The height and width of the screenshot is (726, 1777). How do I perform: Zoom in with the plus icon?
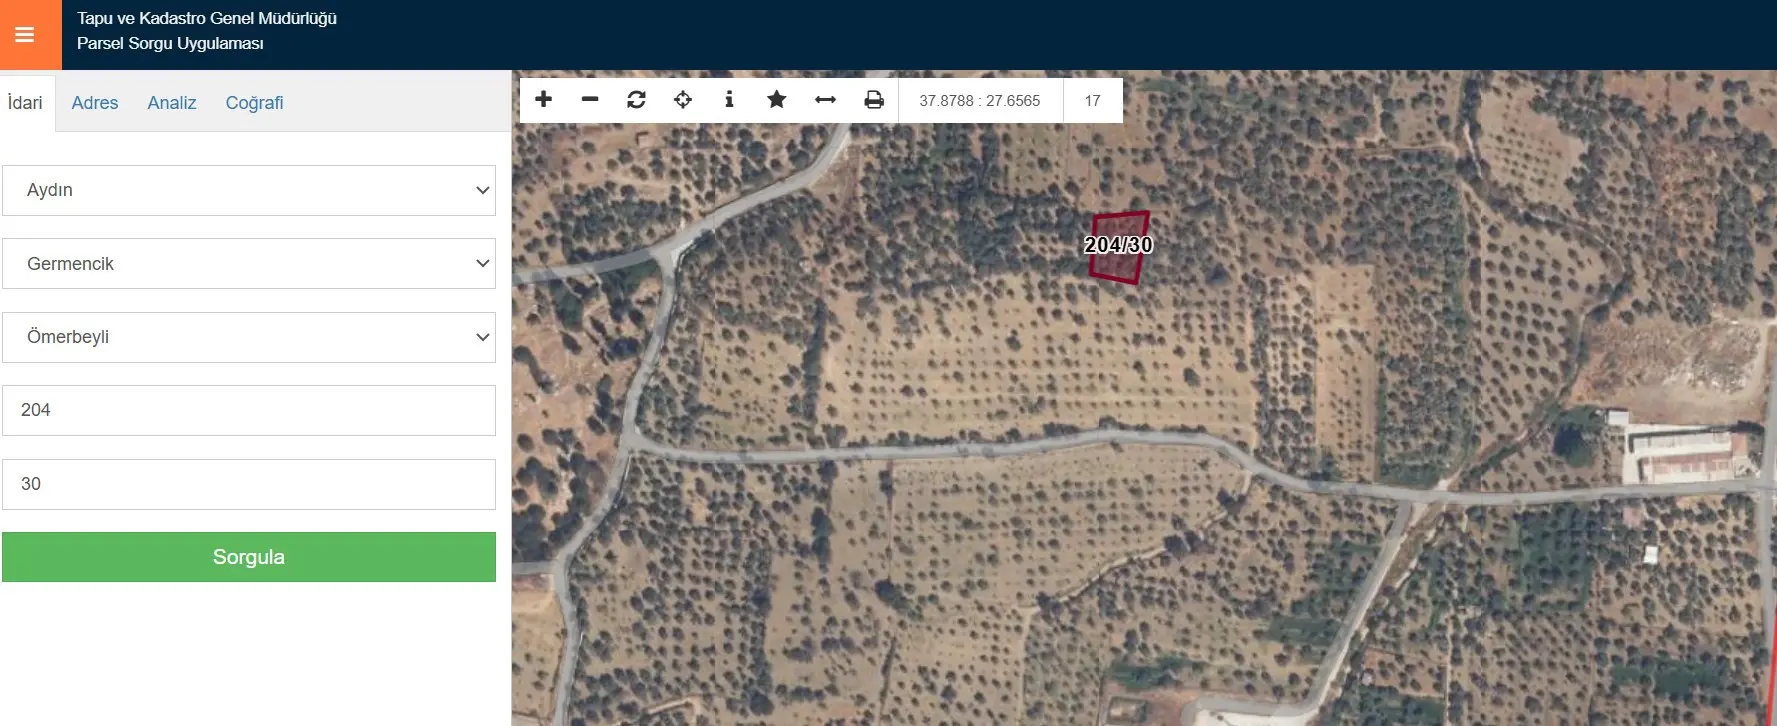click(x=544, y=100)
